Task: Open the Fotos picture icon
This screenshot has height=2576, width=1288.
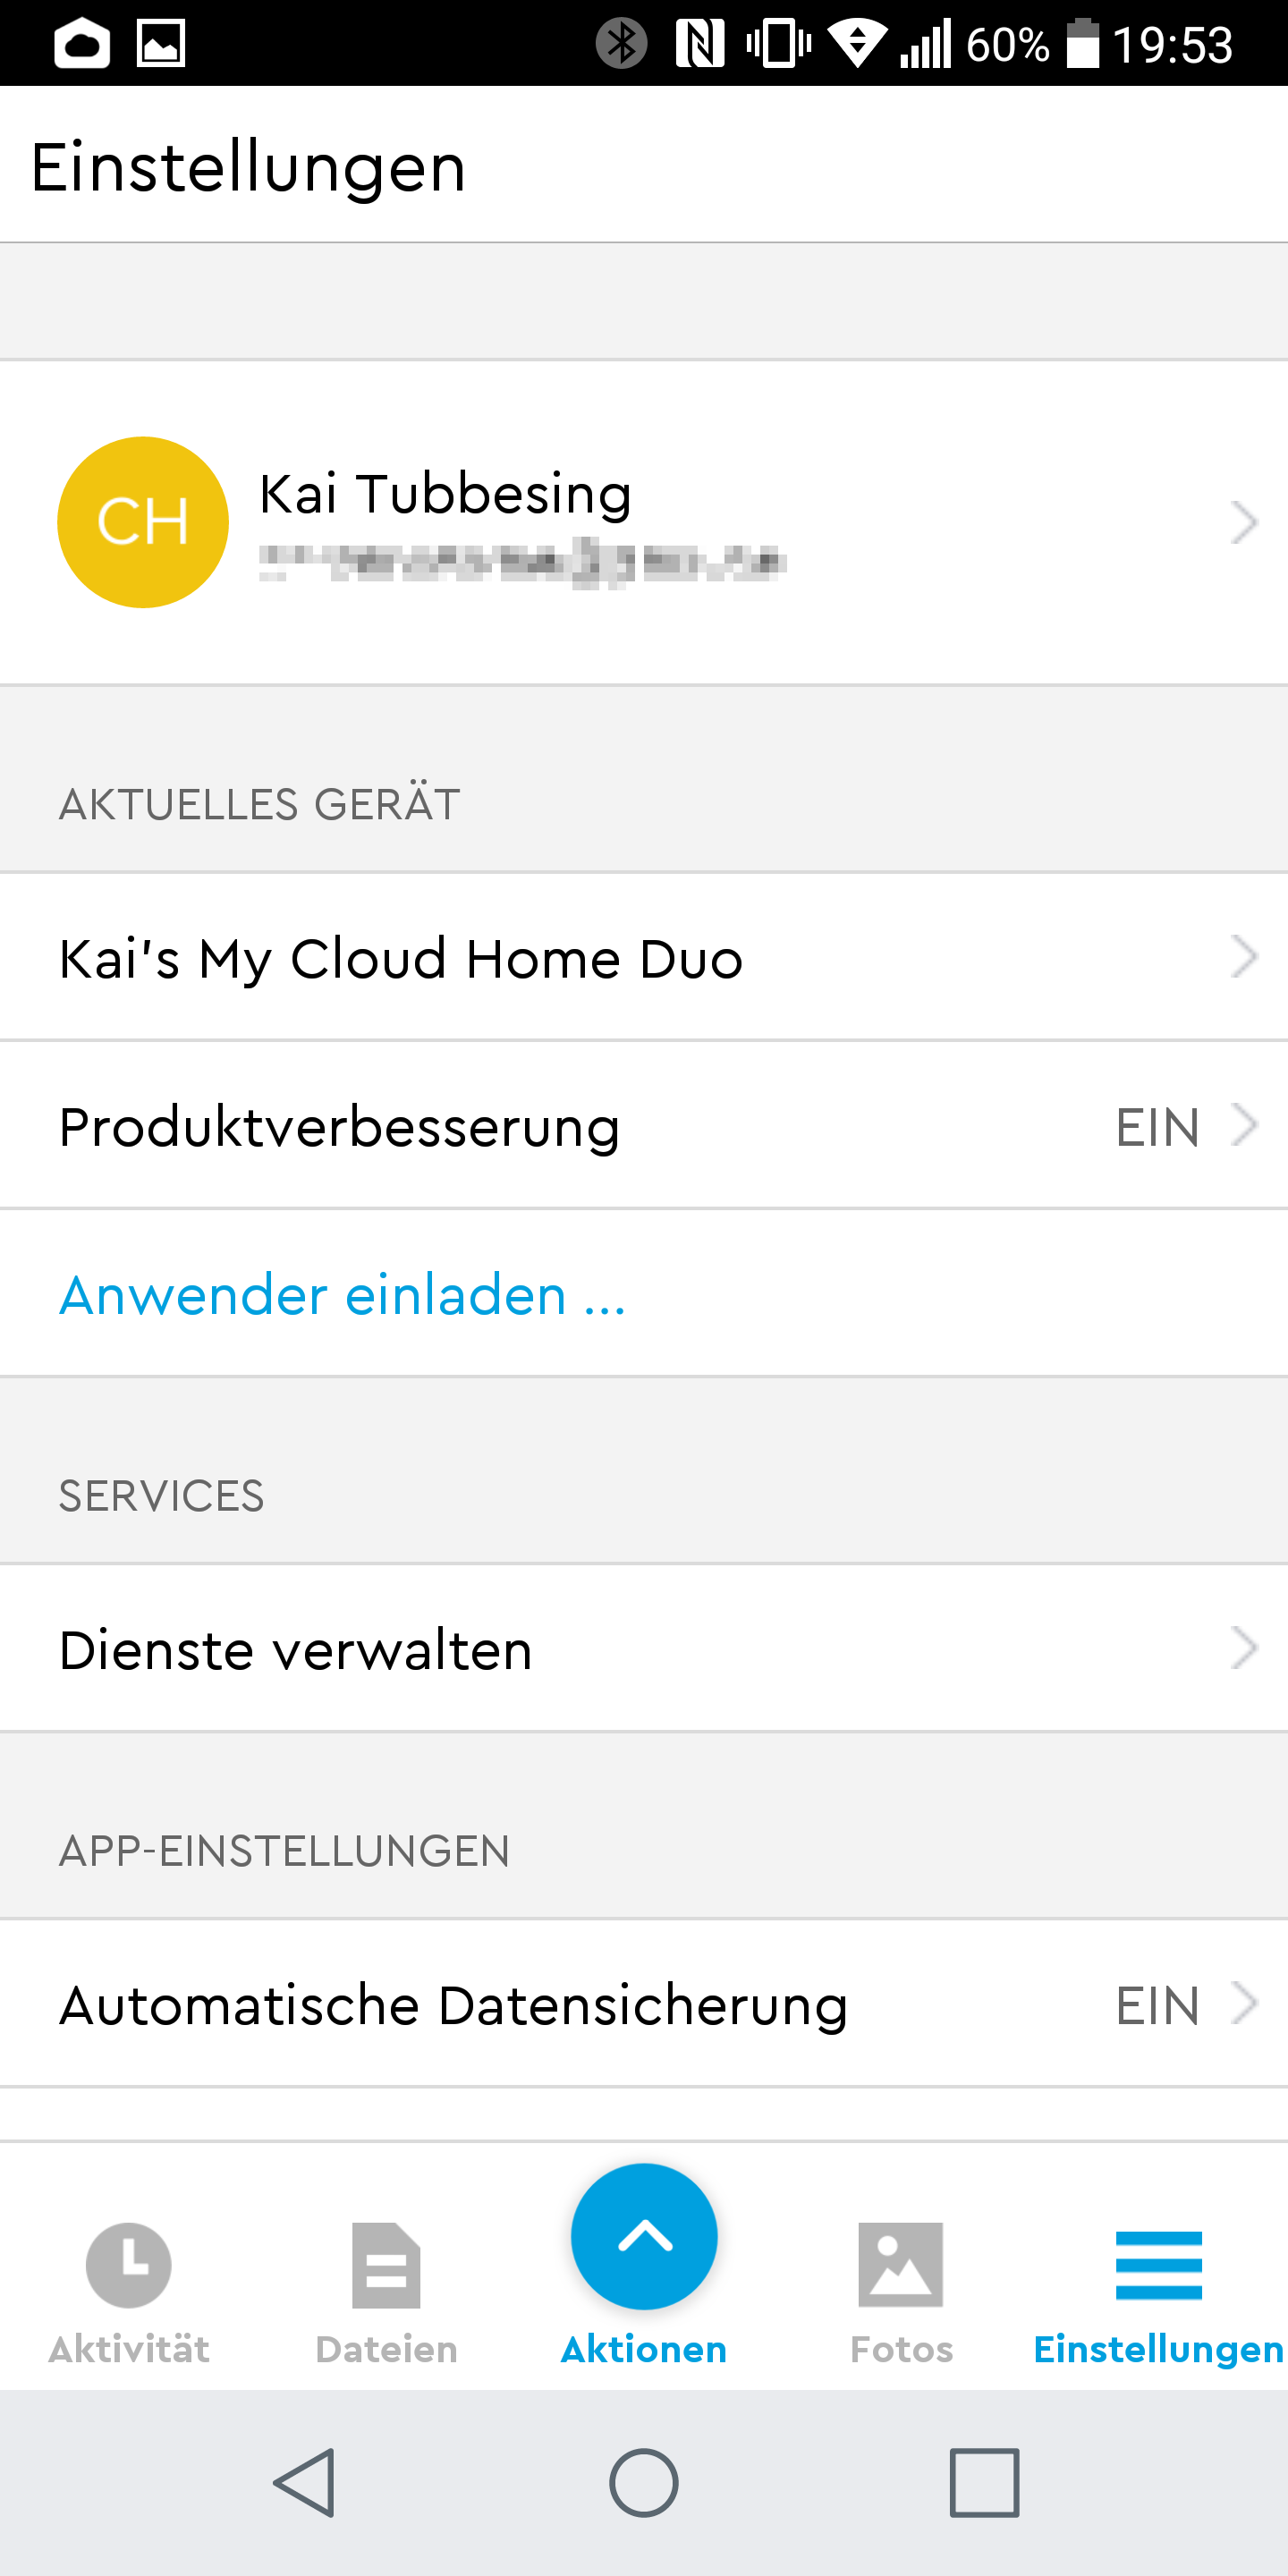Action: pyautogui.click(x=900, y=2264)
